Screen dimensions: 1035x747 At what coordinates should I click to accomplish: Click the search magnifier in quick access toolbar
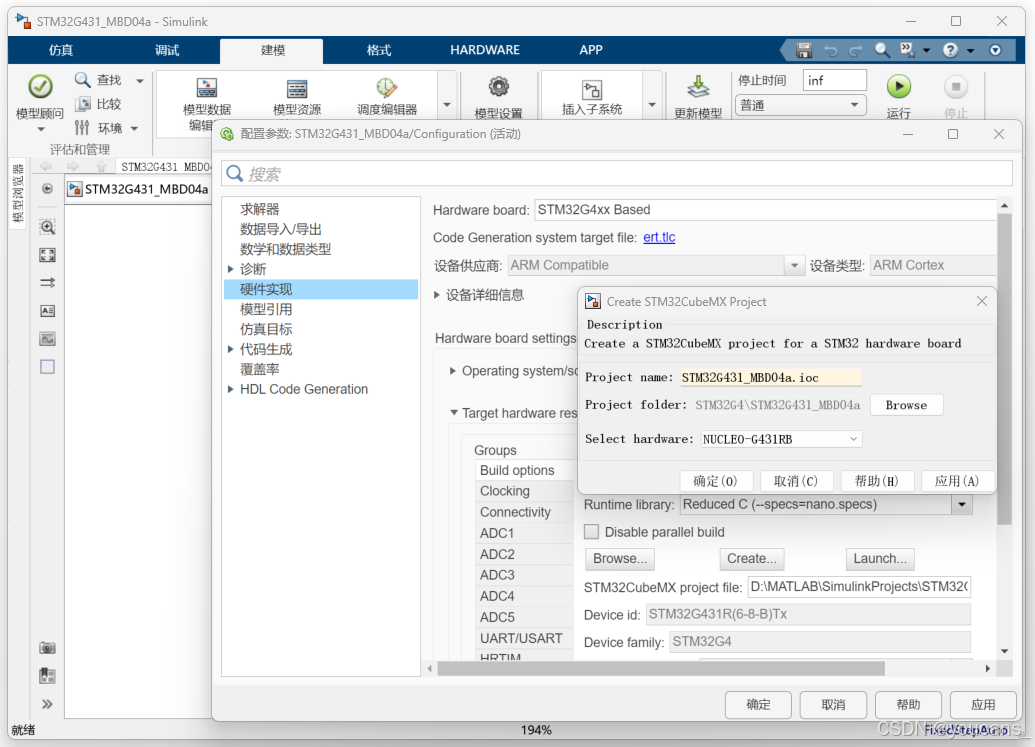tap(882, 50)
